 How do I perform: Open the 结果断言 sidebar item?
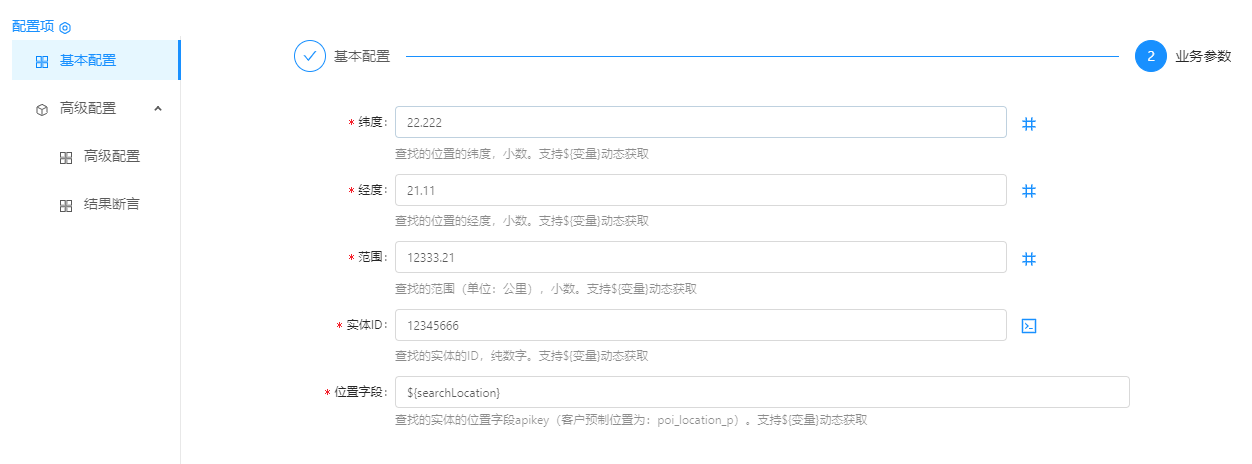tap(111, 204)
